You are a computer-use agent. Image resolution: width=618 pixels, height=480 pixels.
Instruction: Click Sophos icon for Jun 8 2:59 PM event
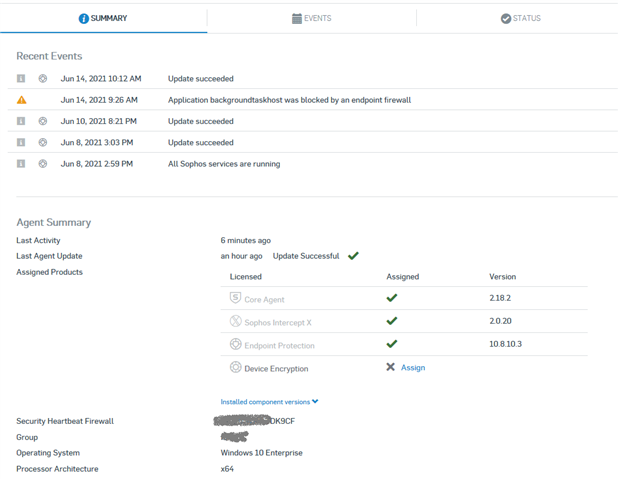pos(43,164)
